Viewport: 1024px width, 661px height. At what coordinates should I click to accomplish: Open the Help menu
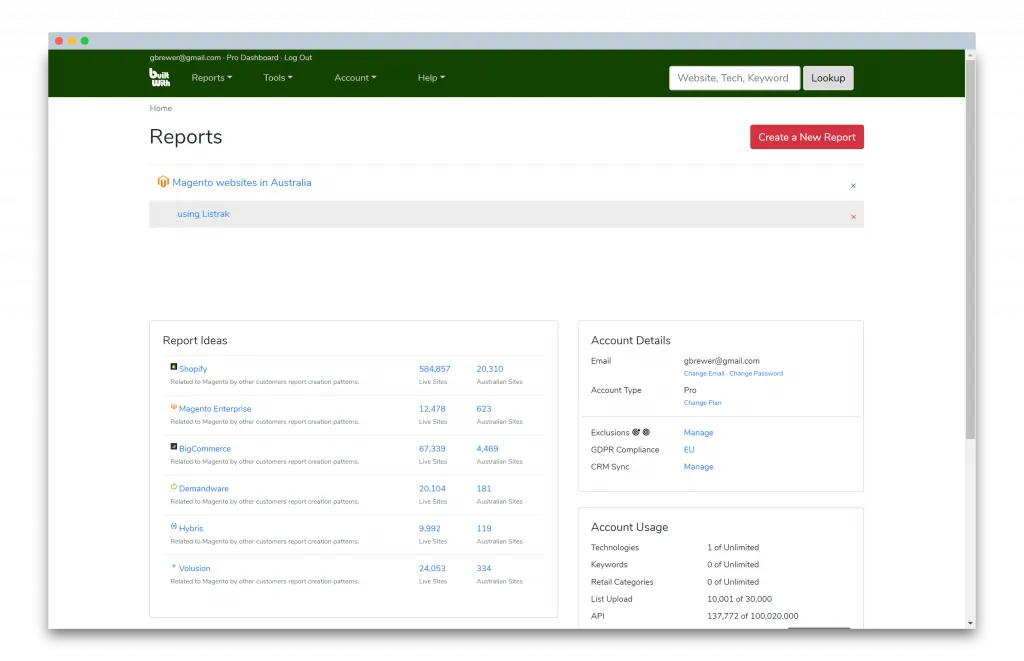(431, 78)
